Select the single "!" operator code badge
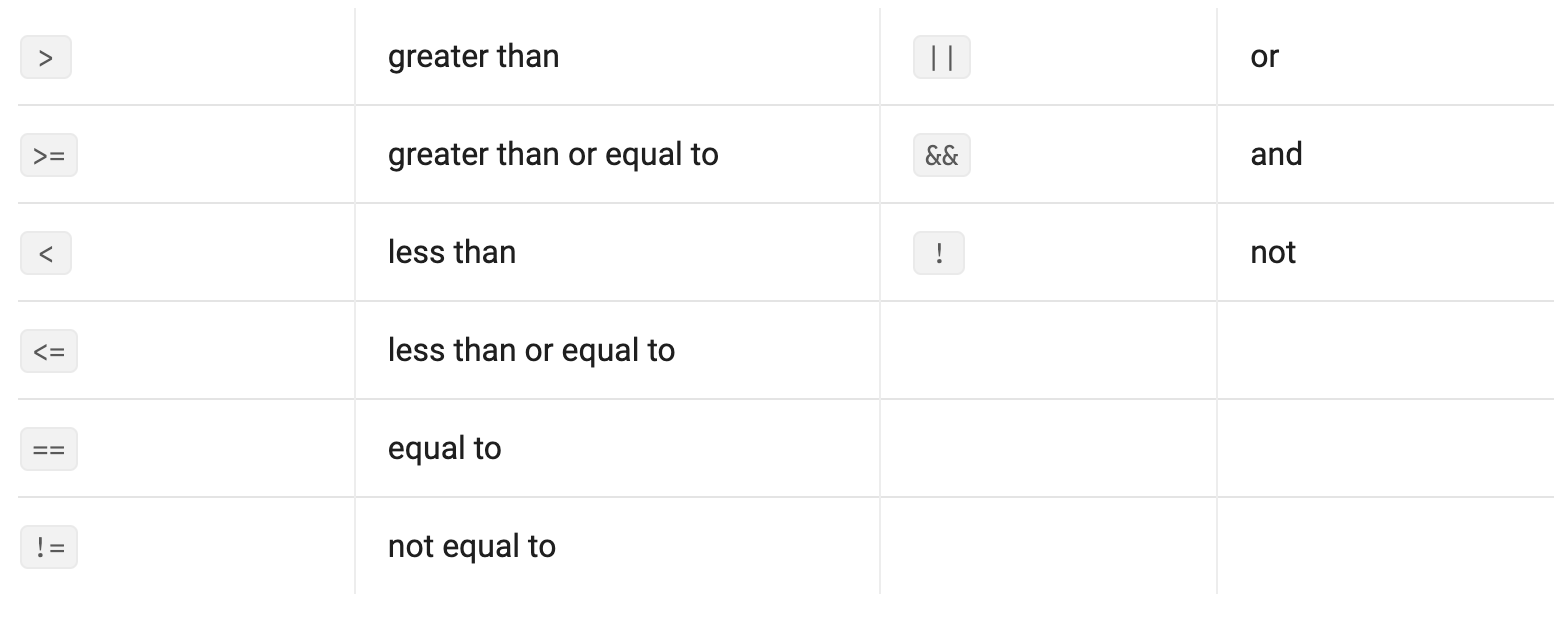This screenshot has width=1568, height=620. click(939, 253)
